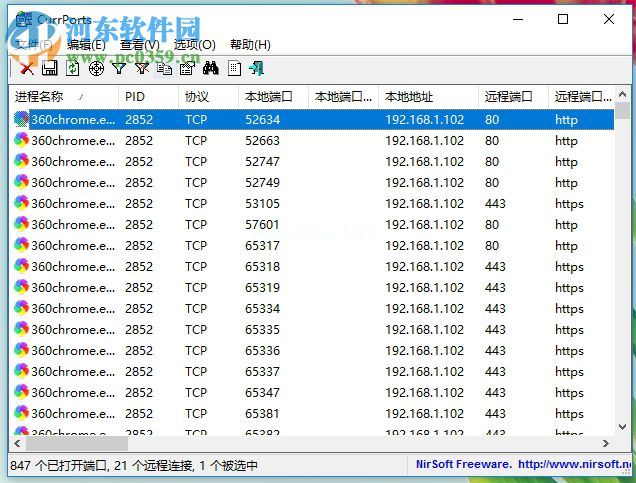The width and height of the screenshot is (636, 483).
Task: Click local port 65335 cell
Action: pyautogui.click(x=262, y=329)
